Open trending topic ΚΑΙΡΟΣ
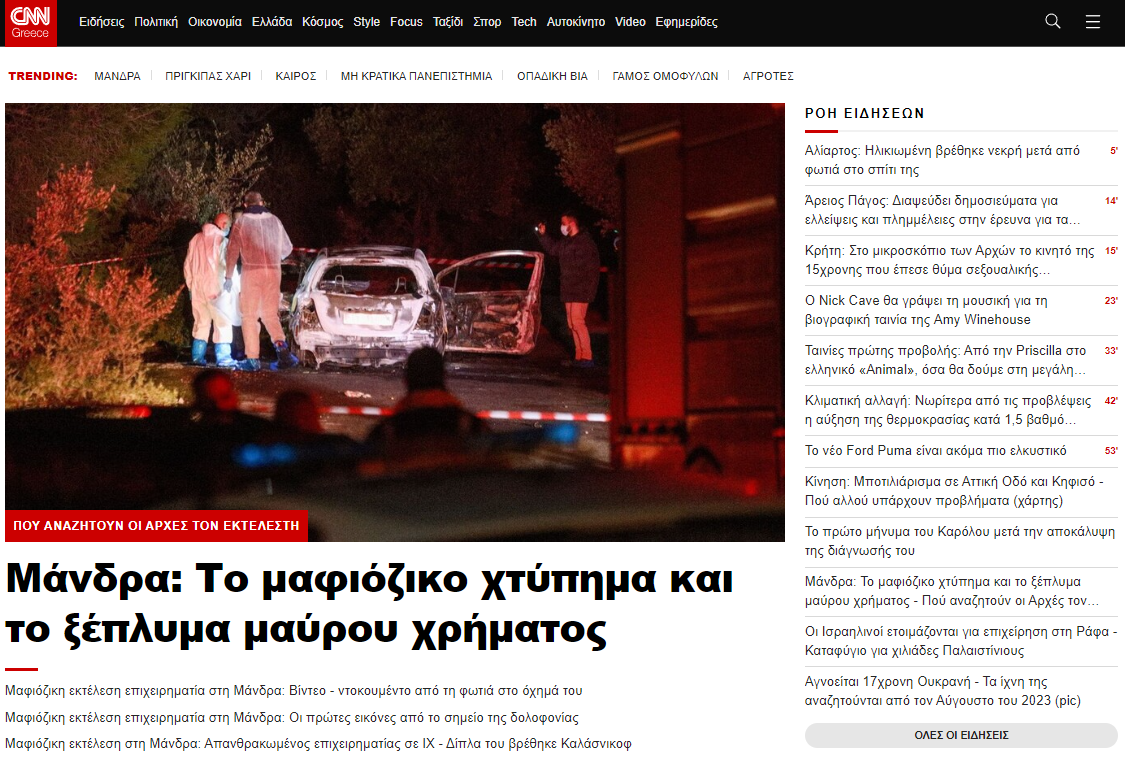Image resolution: width=1125 pixels, height=759 pixels. click(x=296, y=76)
